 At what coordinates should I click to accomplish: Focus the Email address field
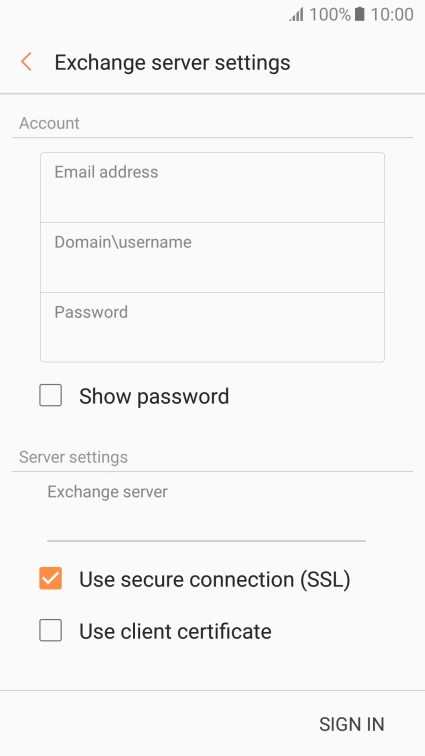(x=212, y=188)
